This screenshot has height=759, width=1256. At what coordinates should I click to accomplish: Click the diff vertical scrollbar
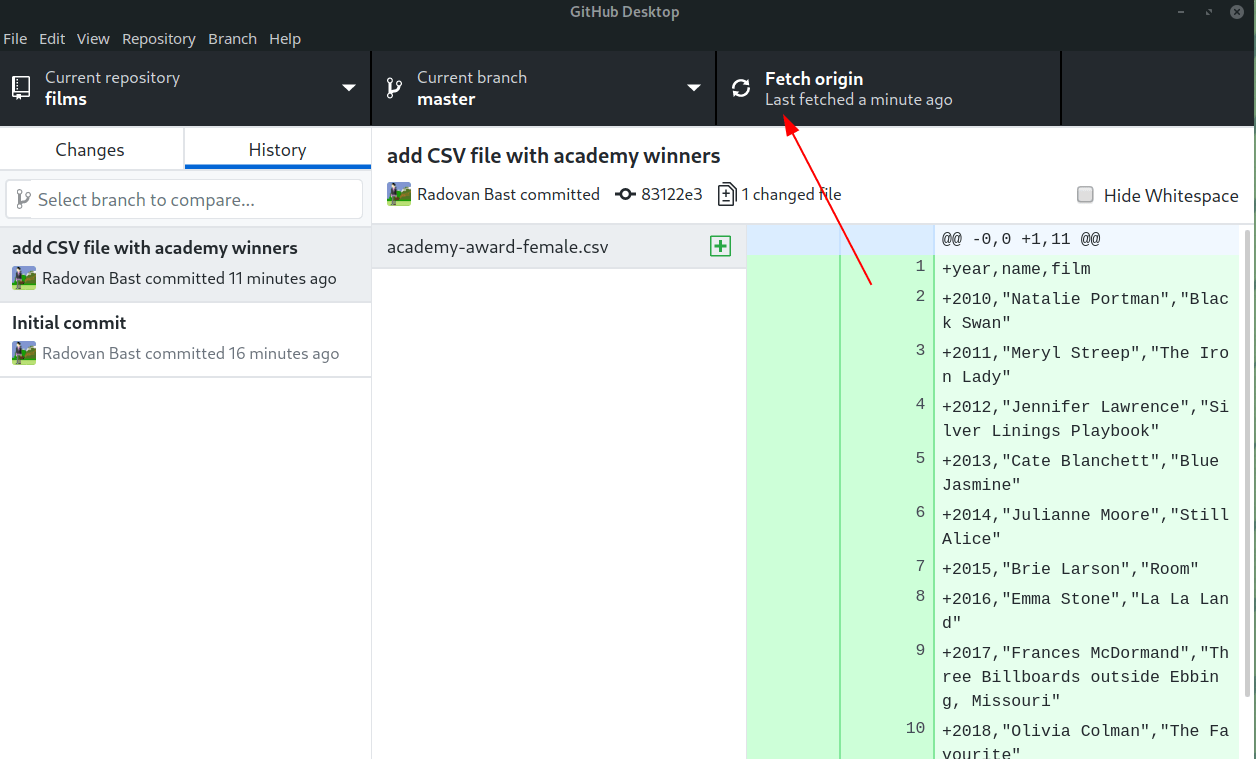coord(1247,463)
